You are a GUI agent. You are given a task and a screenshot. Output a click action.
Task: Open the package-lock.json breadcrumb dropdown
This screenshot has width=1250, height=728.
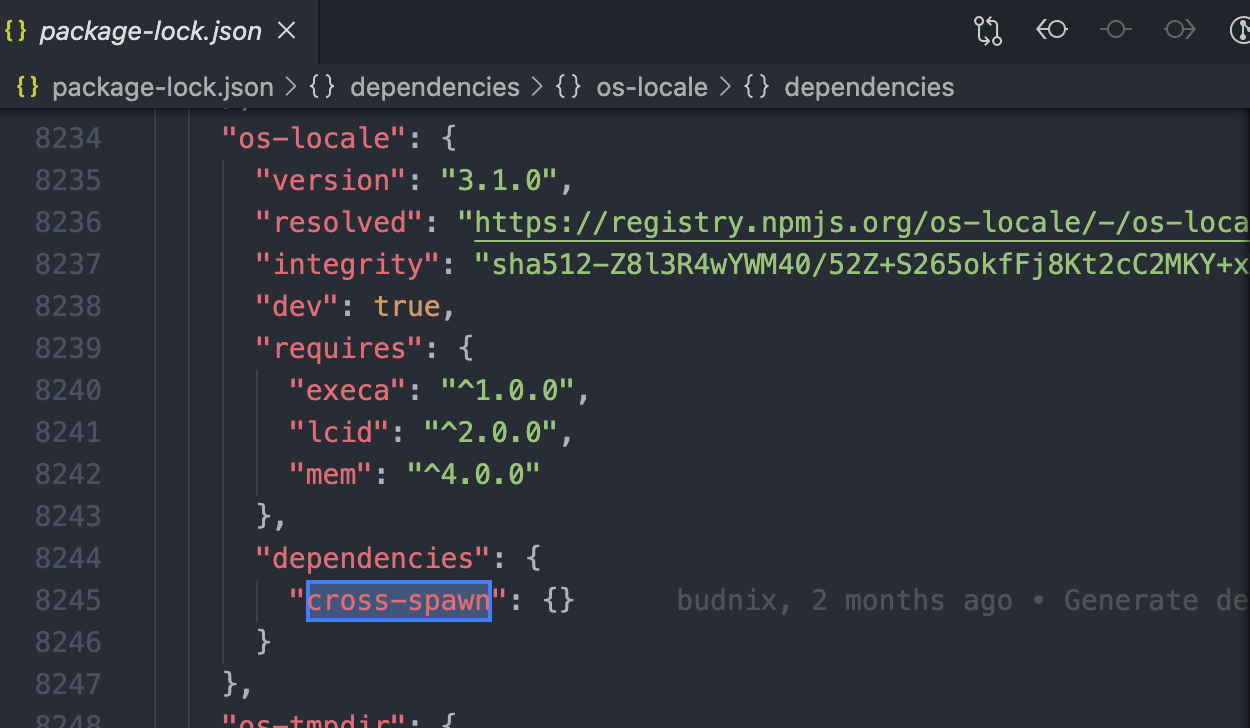coord(162,87)
